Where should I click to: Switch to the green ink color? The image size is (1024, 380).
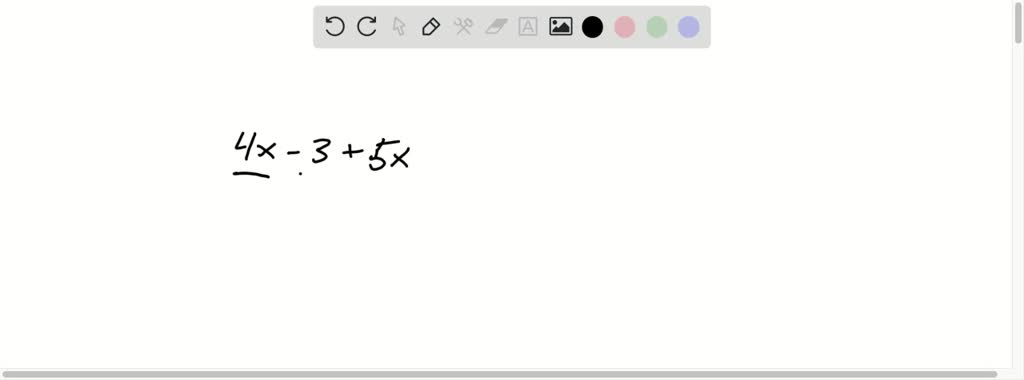(656, 27)
